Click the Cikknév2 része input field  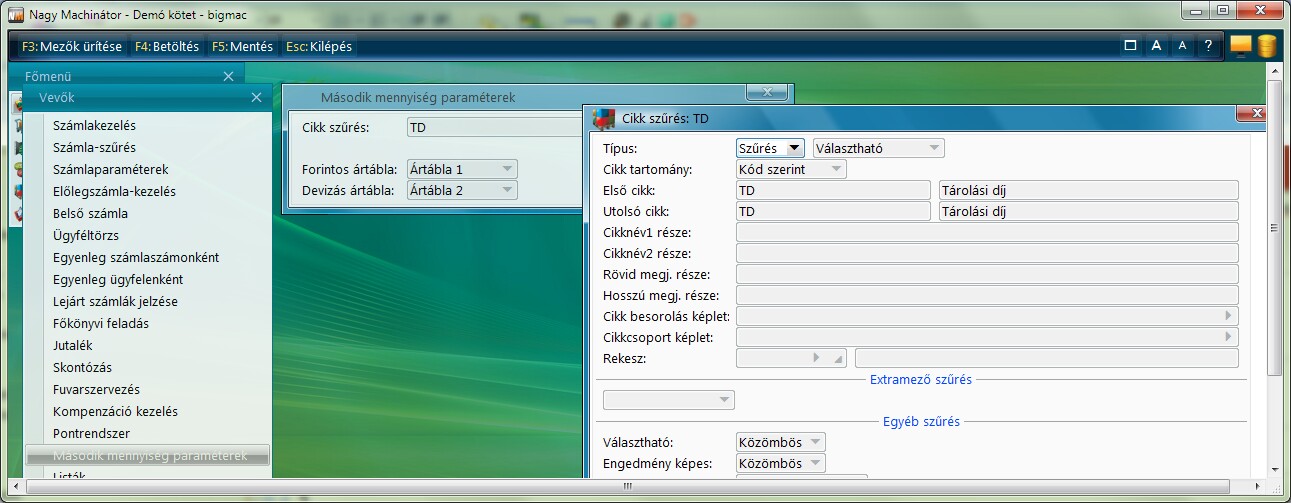click(987, 253)
